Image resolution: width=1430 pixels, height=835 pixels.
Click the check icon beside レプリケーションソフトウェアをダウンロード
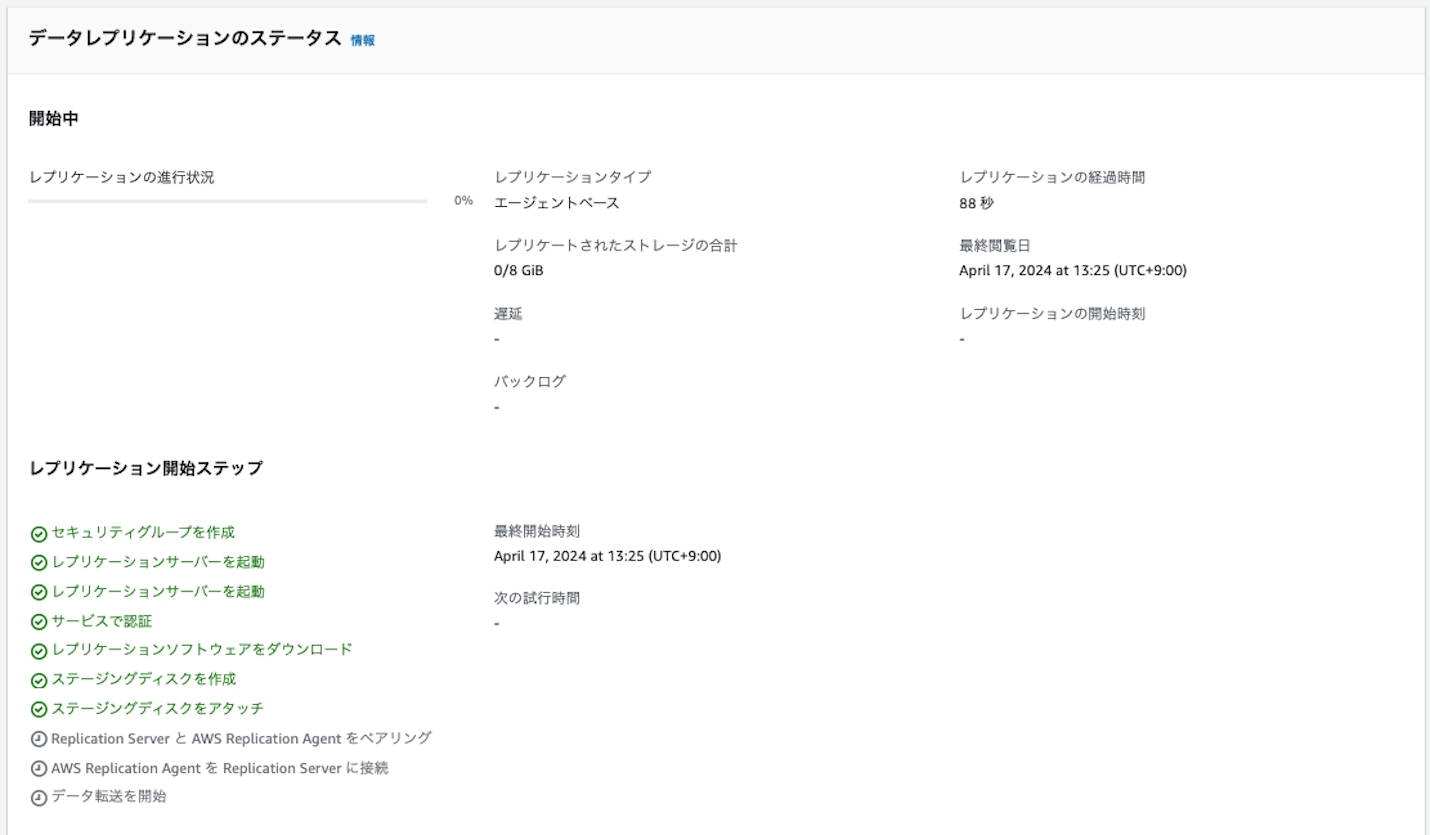click(39, 651)
